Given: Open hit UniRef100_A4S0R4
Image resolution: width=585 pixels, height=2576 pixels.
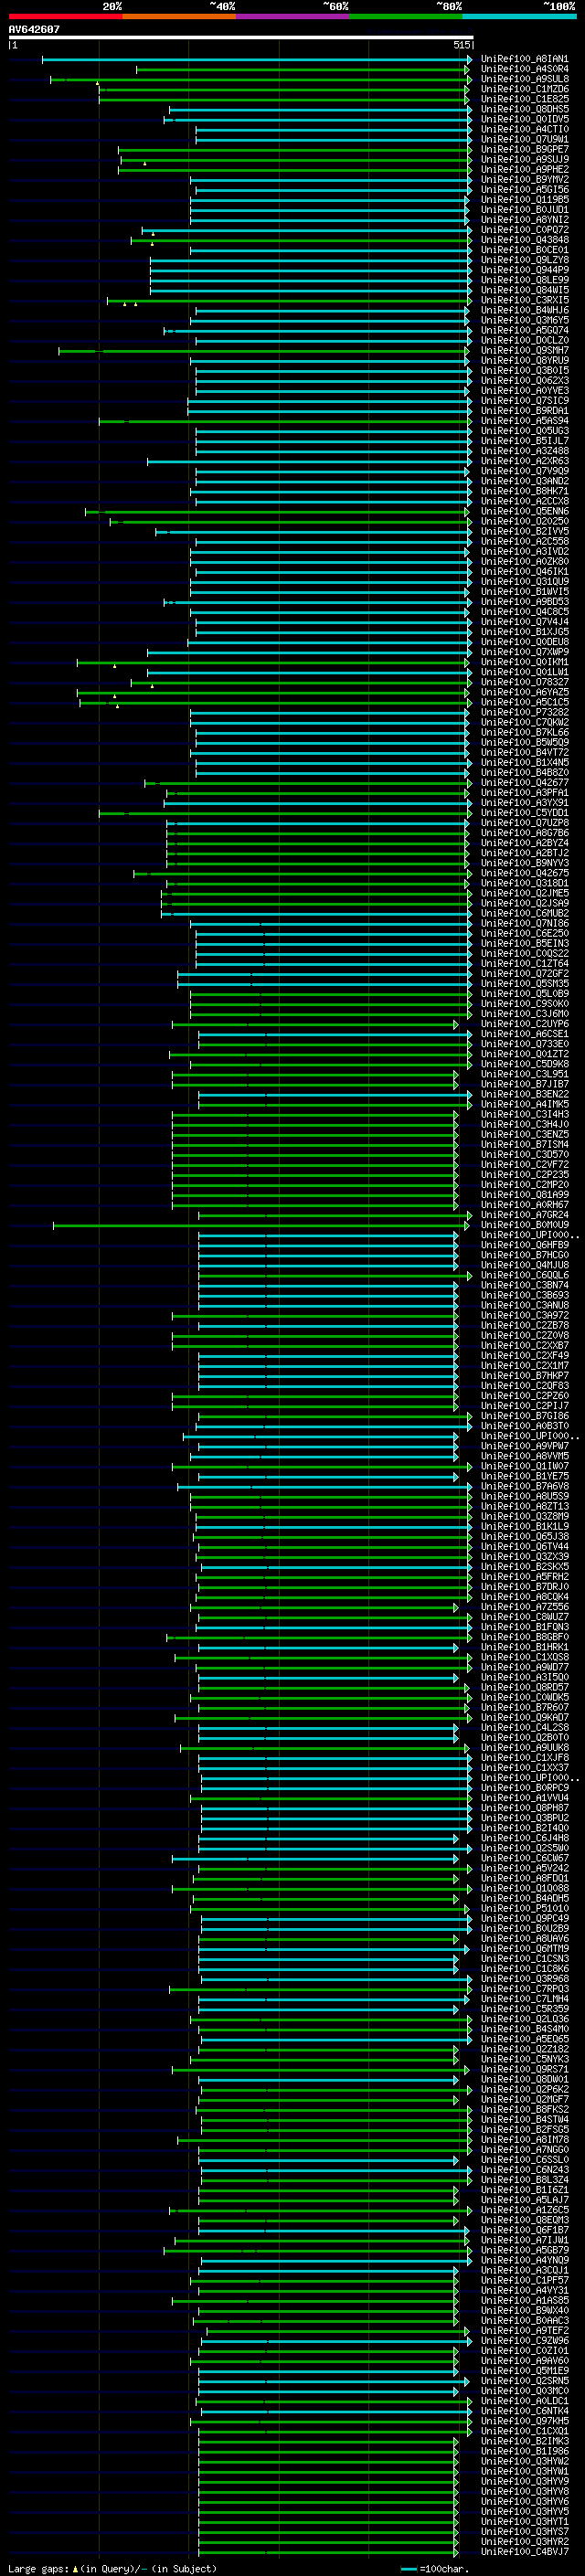Looking at the screenshot, I should click(x=524, y=69).
